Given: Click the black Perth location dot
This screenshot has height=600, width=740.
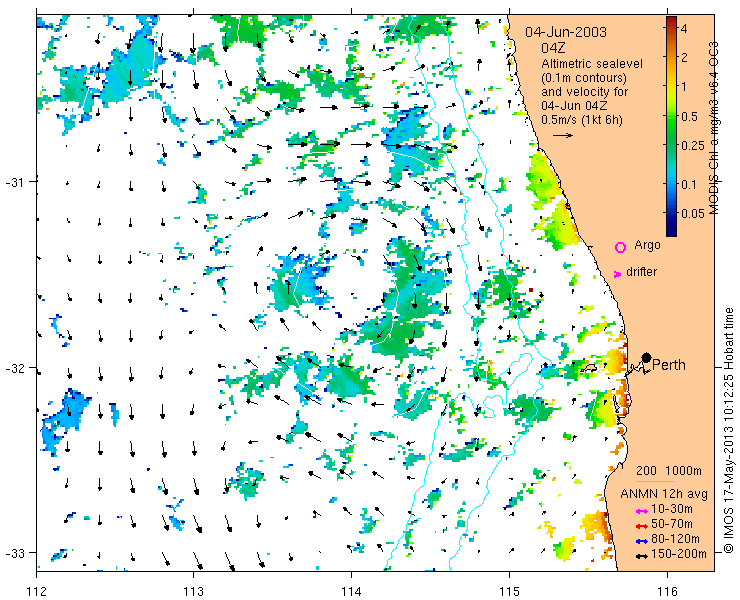Looking at the screenshot, I should [x=646, y=357].
